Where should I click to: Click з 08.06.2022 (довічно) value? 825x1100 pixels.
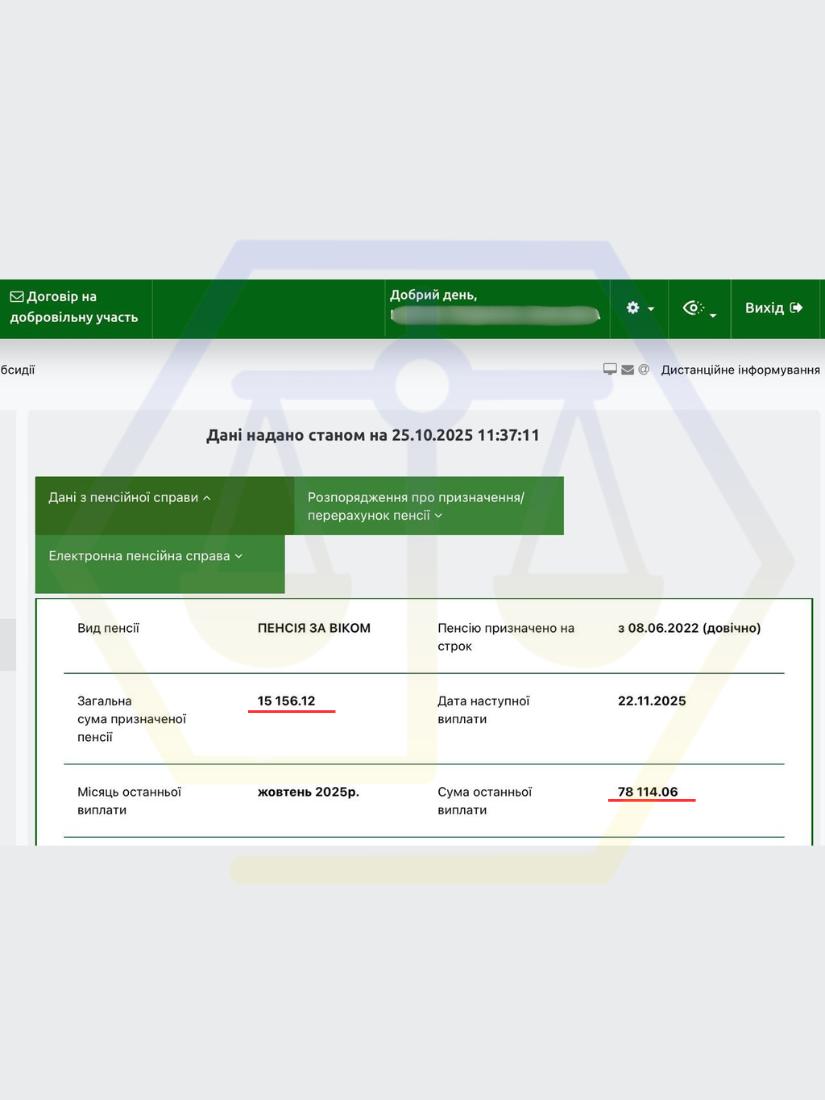click(689, 629)
